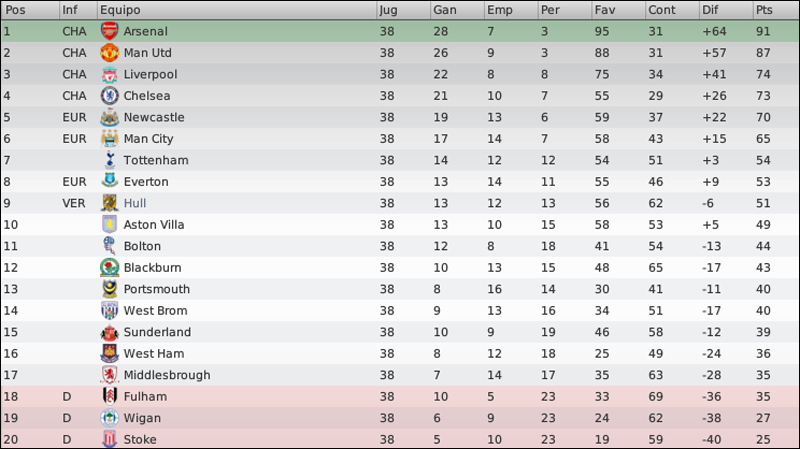
Task: Click the Arsenal club crest icon
Action: tap(109, 31)
